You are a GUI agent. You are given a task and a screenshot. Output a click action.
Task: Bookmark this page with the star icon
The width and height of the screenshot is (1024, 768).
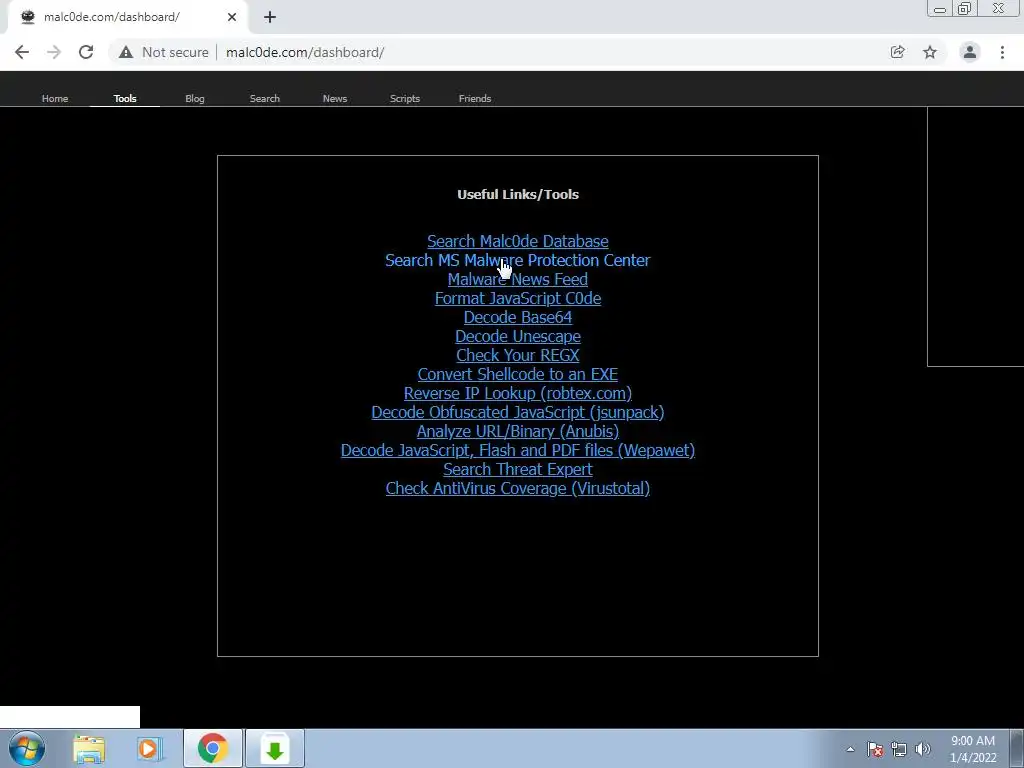(x=930, y=52)
